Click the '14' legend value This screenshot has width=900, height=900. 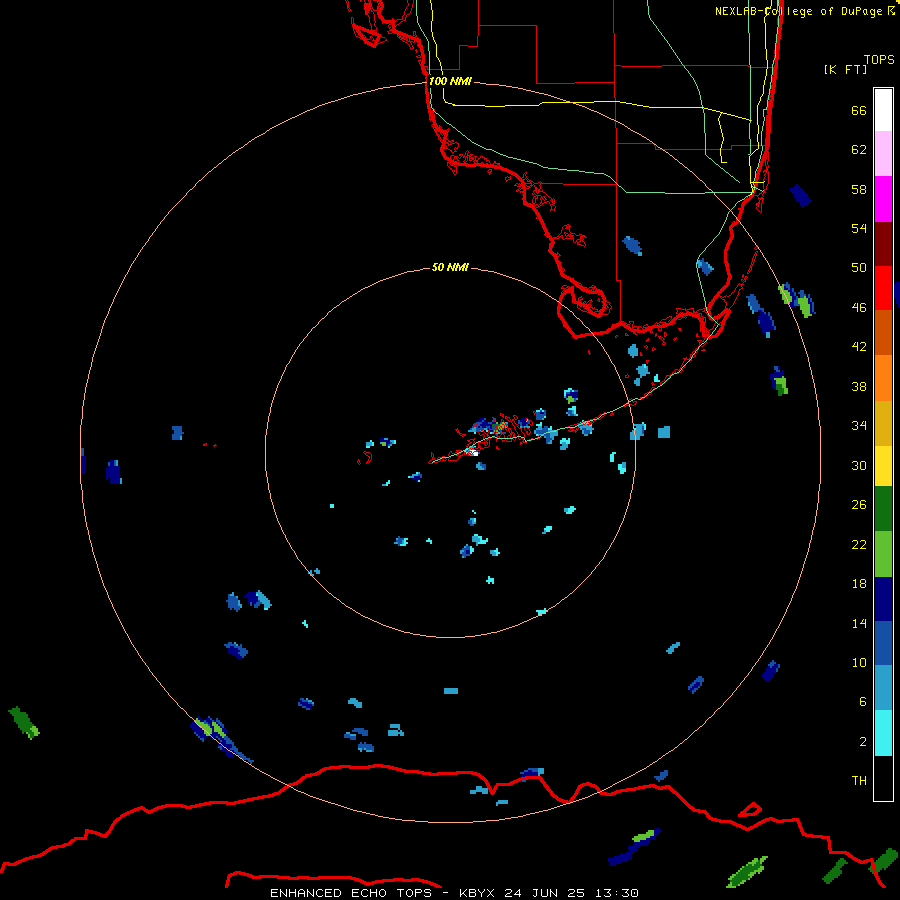[859, 623]
